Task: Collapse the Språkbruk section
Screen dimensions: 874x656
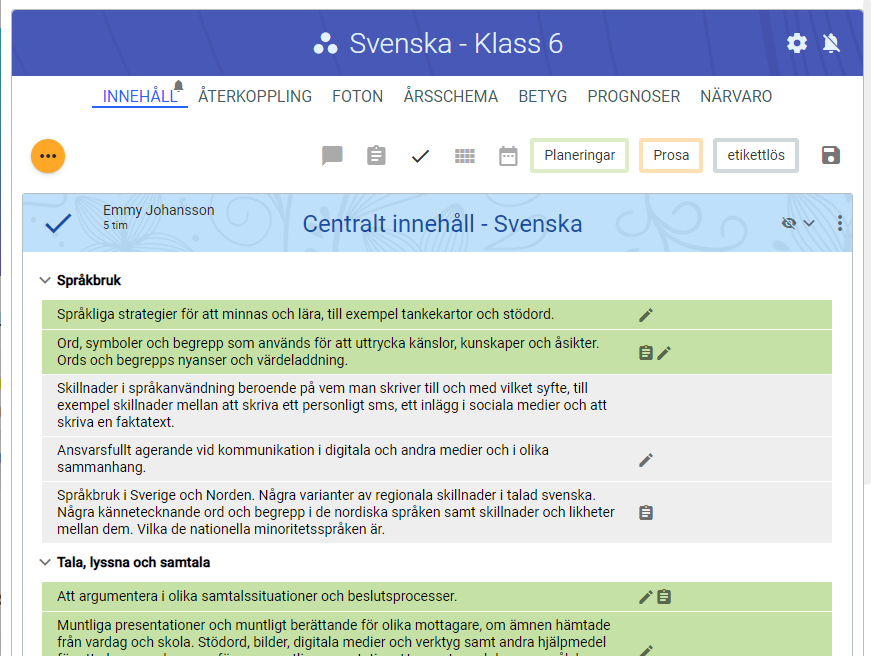Action: coord(45,281)
